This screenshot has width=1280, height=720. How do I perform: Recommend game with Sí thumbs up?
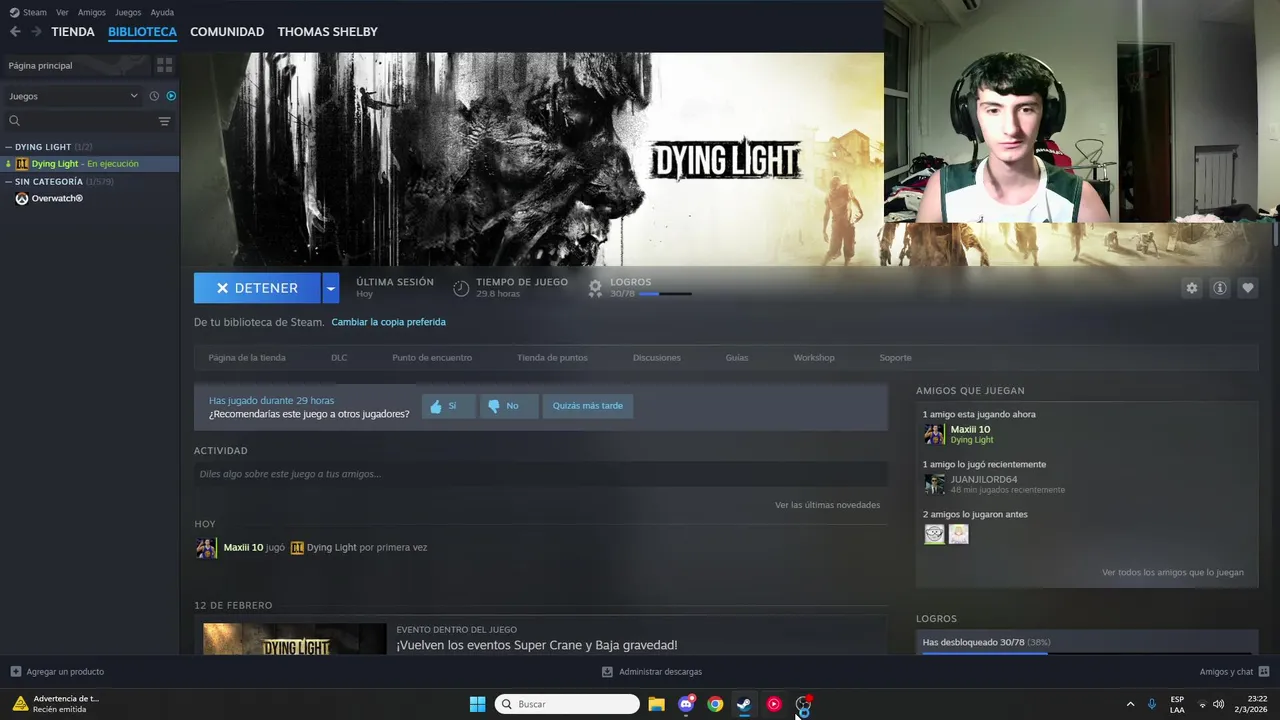448,406
